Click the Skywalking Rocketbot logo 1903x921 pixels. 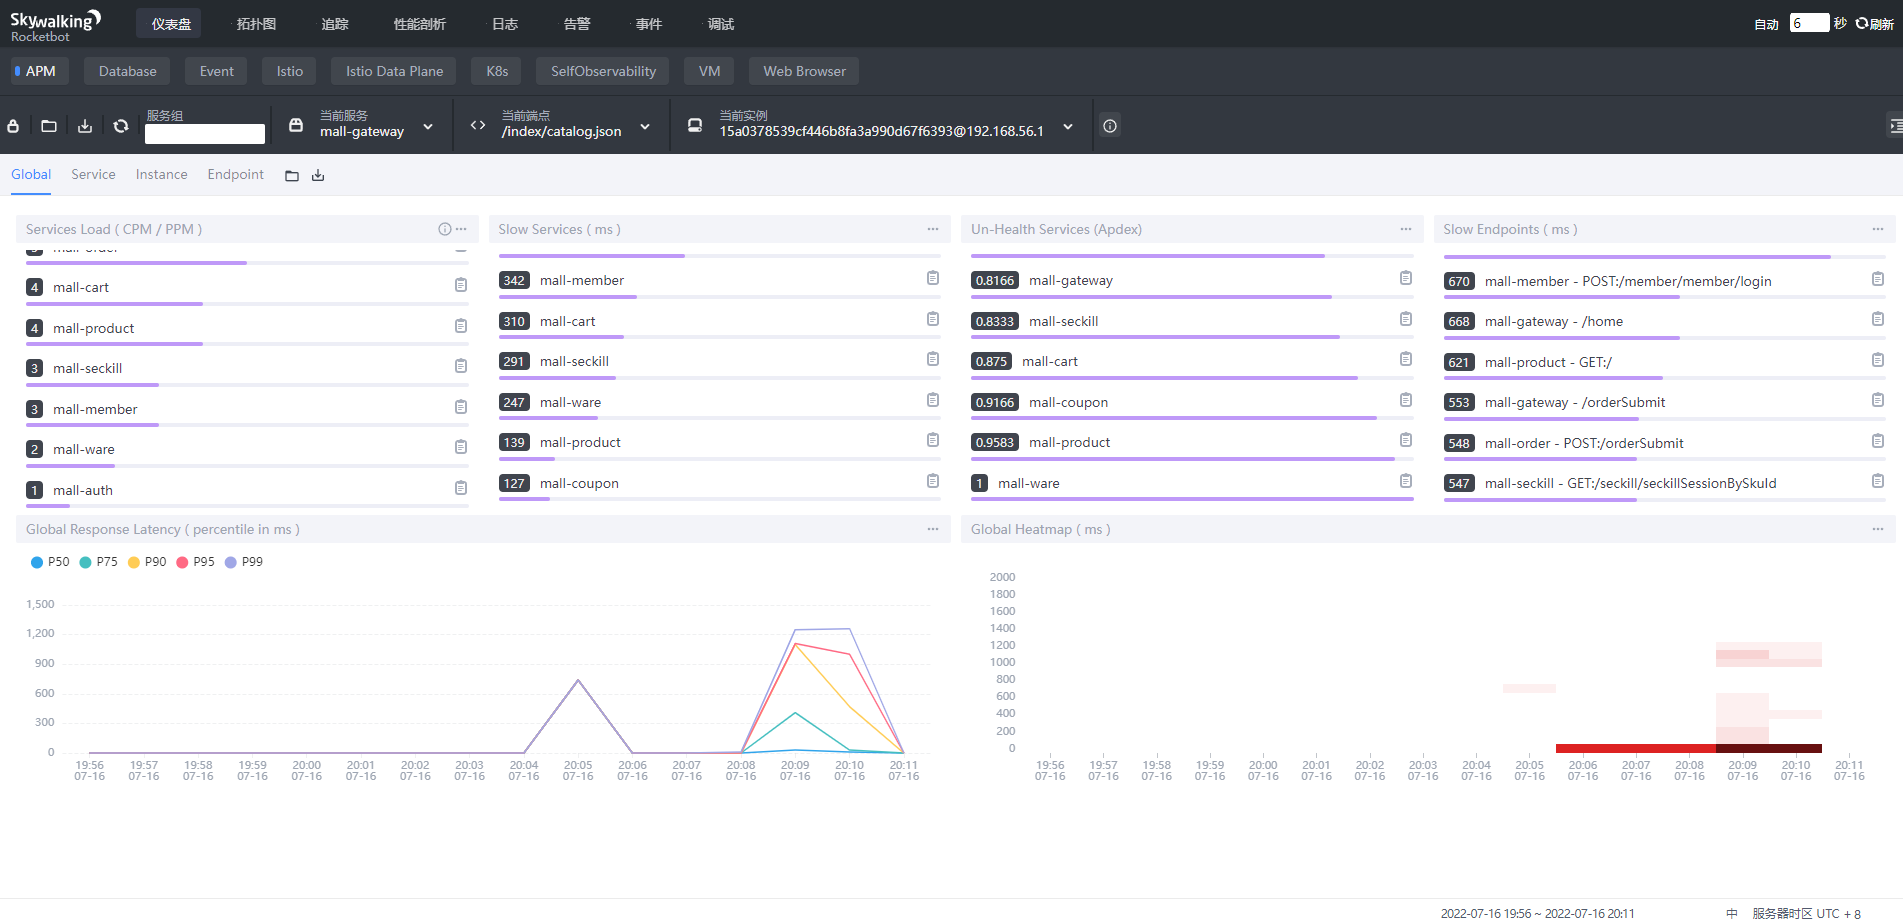56,26
